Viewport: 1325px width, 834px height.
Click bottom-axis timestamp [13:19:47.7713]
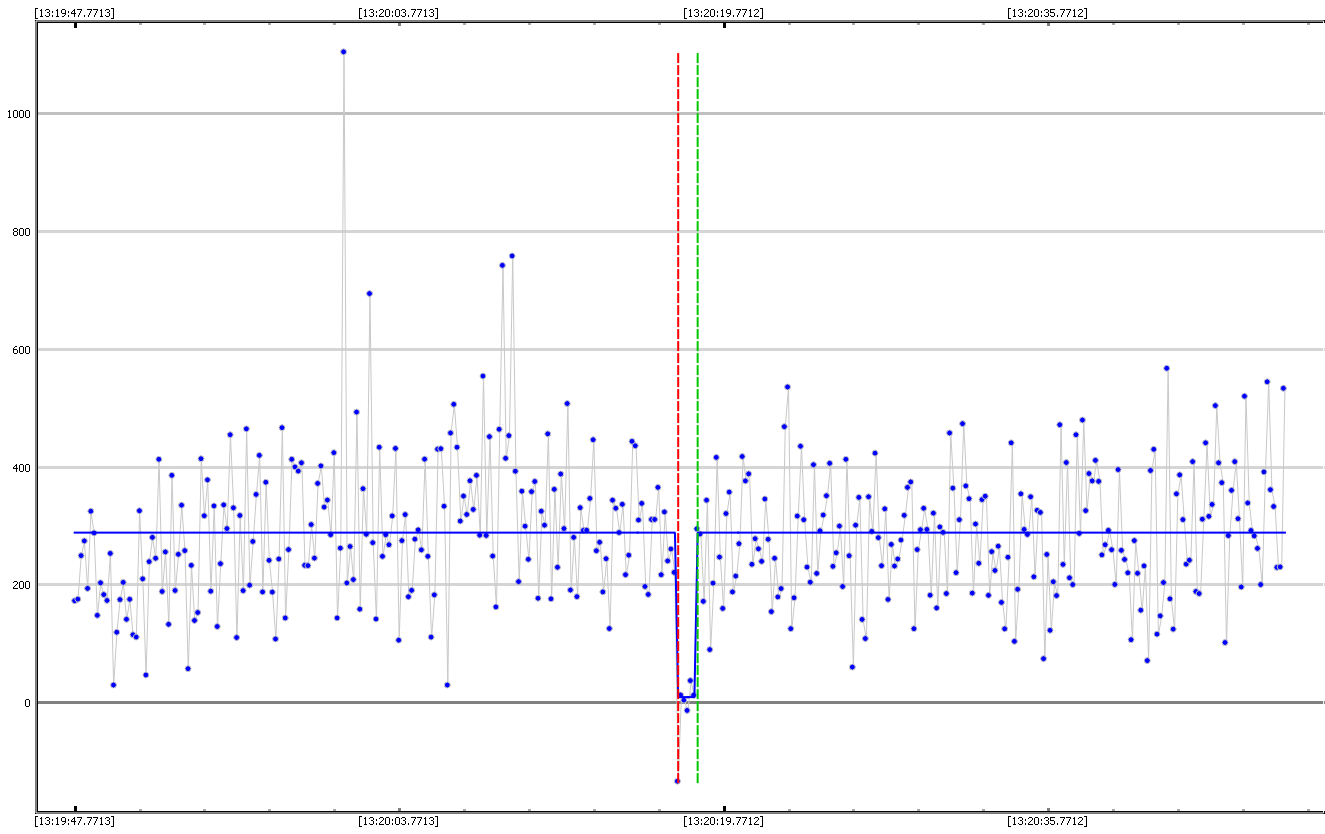click(74, 822)
